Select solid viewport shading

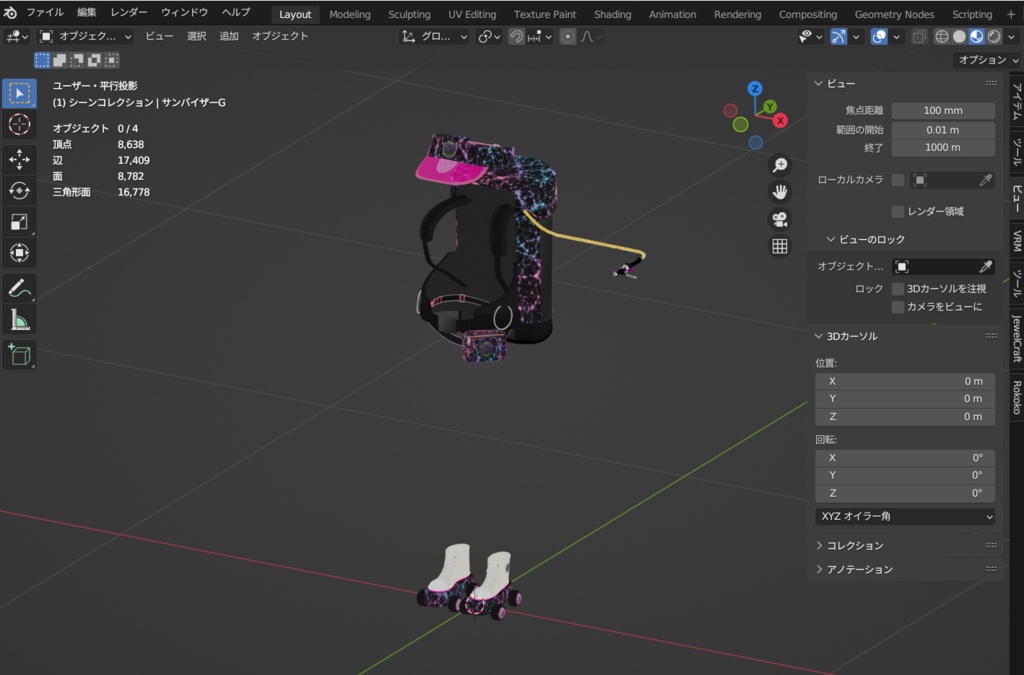pos(959,37)
